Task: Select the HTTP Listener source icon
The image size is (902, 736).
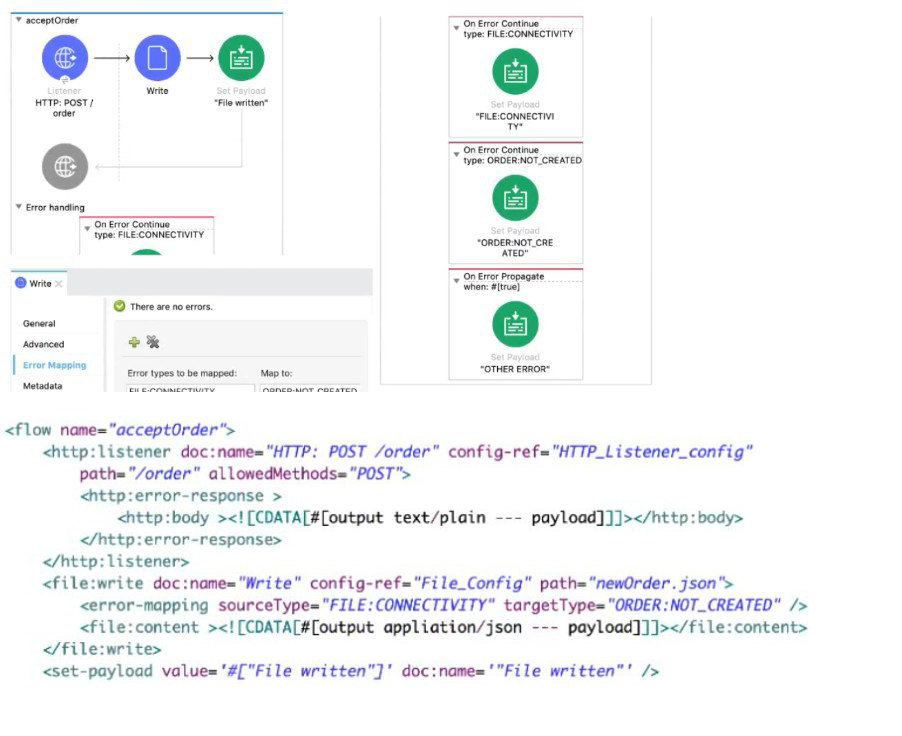Action: pyautogui.click(x=65, y=58)
